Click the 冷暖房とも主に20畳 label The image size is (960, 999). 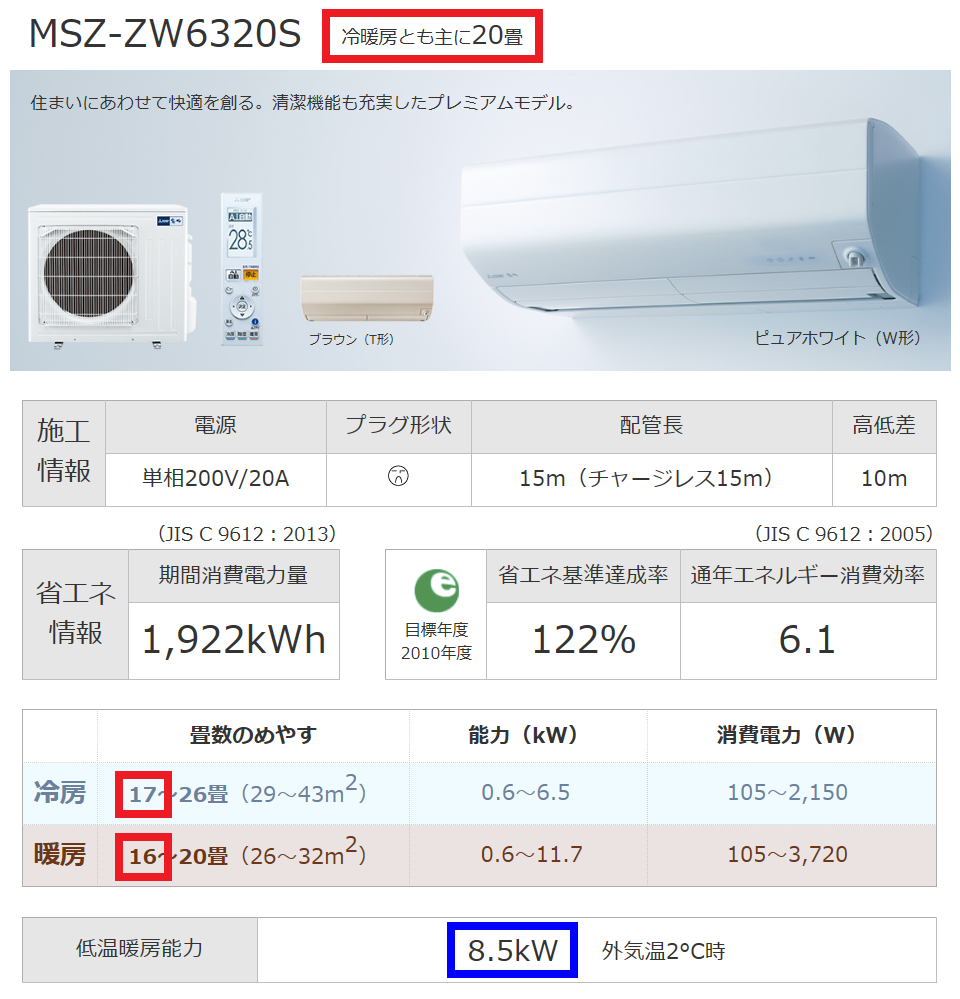point(432,36)
